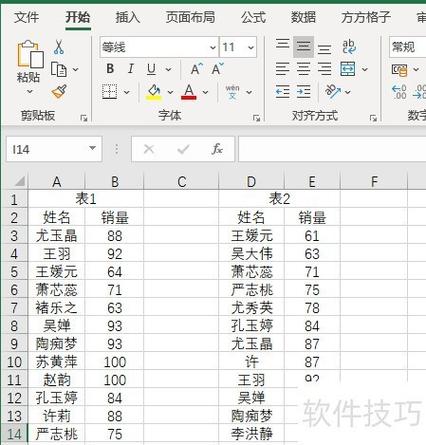Click the Wrap Text icon

coord(349,47)
